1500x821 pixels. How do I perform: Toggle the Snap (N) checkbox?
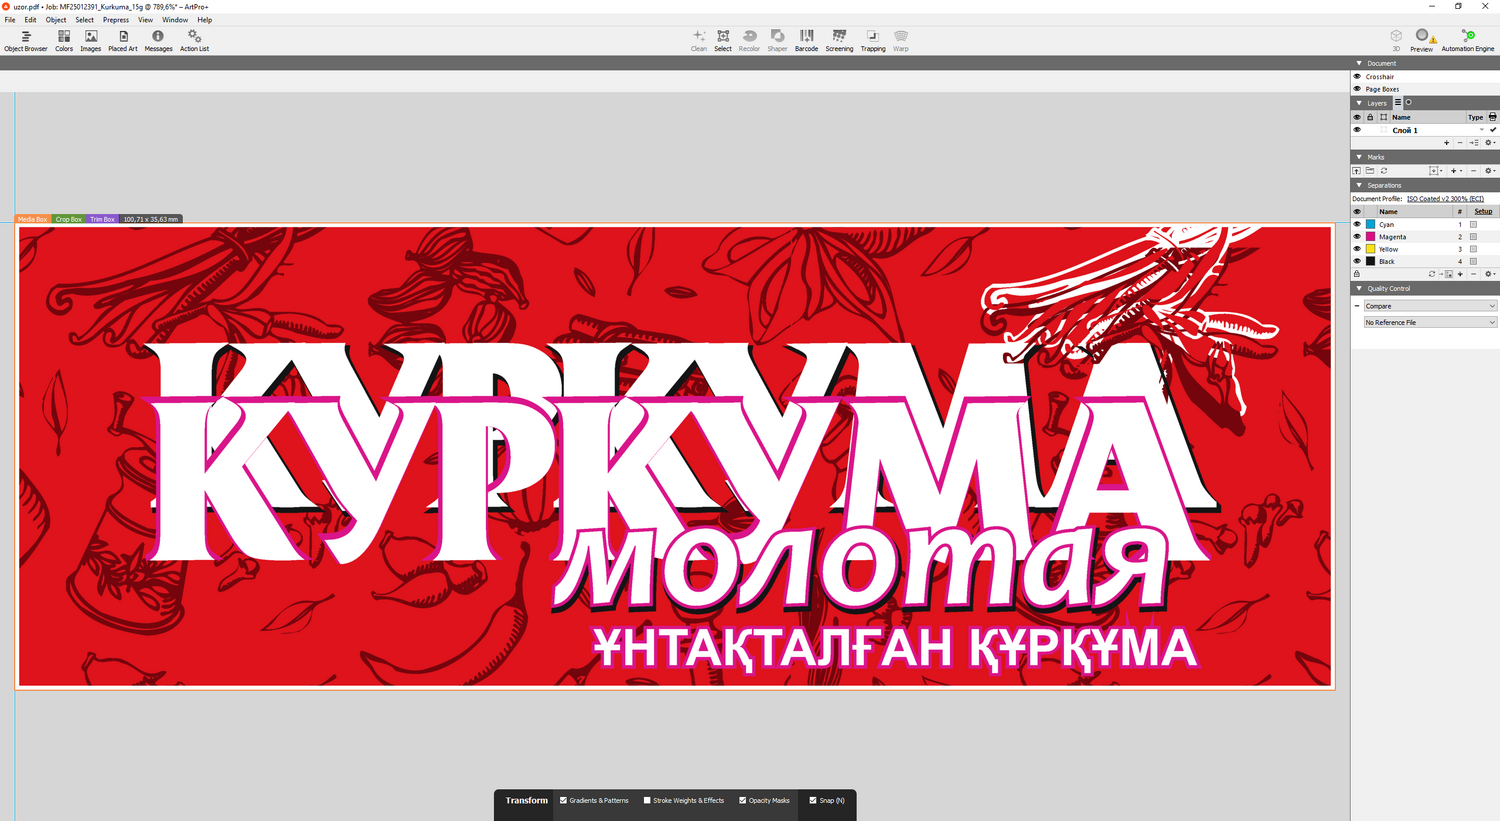pos(813,800)
